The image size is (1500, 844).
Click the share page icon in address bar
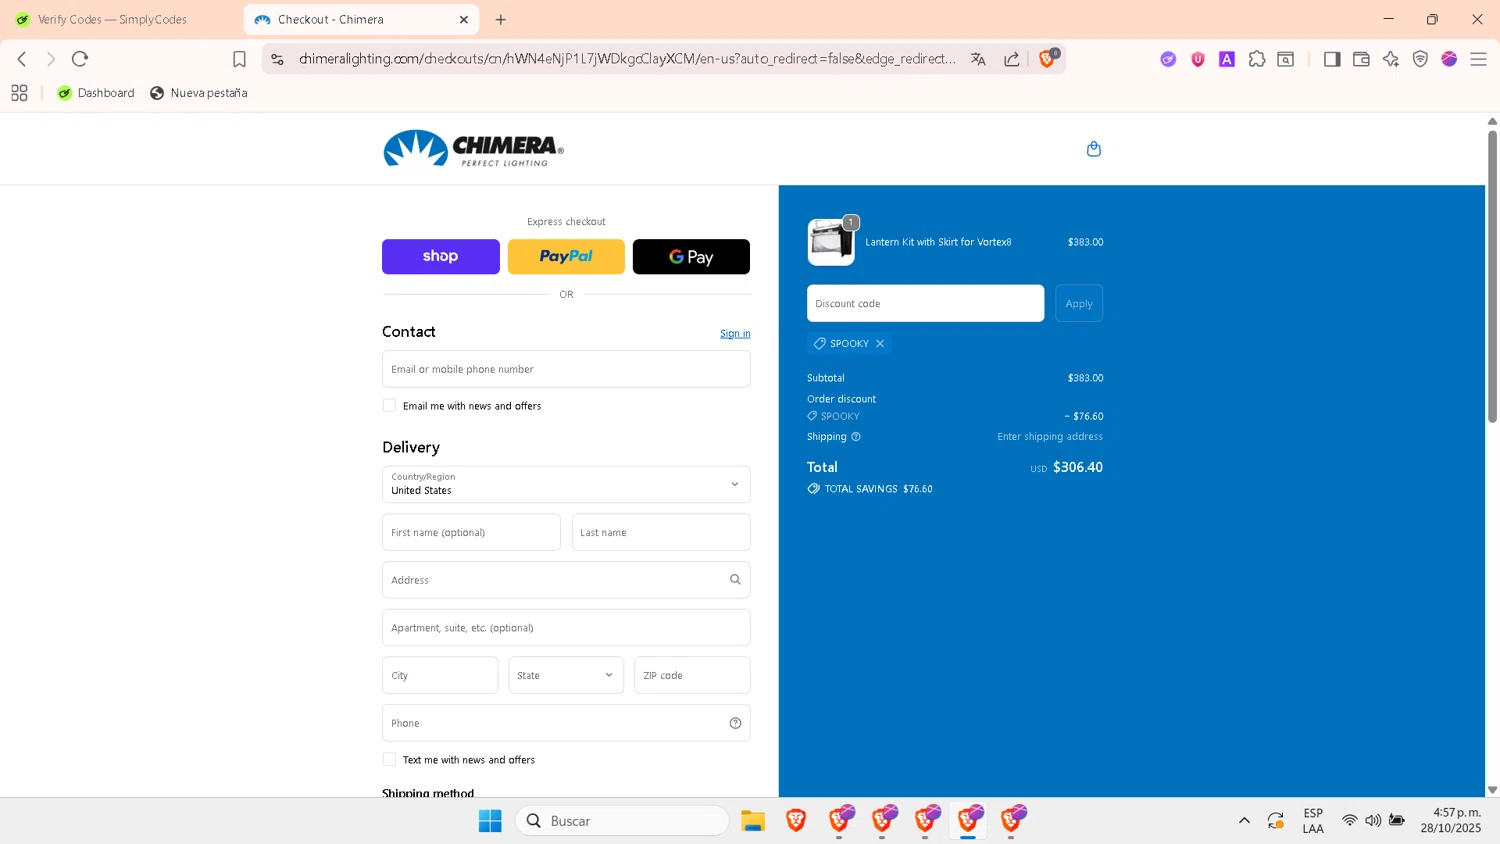pyautogui.click(x=1012, y=59)
